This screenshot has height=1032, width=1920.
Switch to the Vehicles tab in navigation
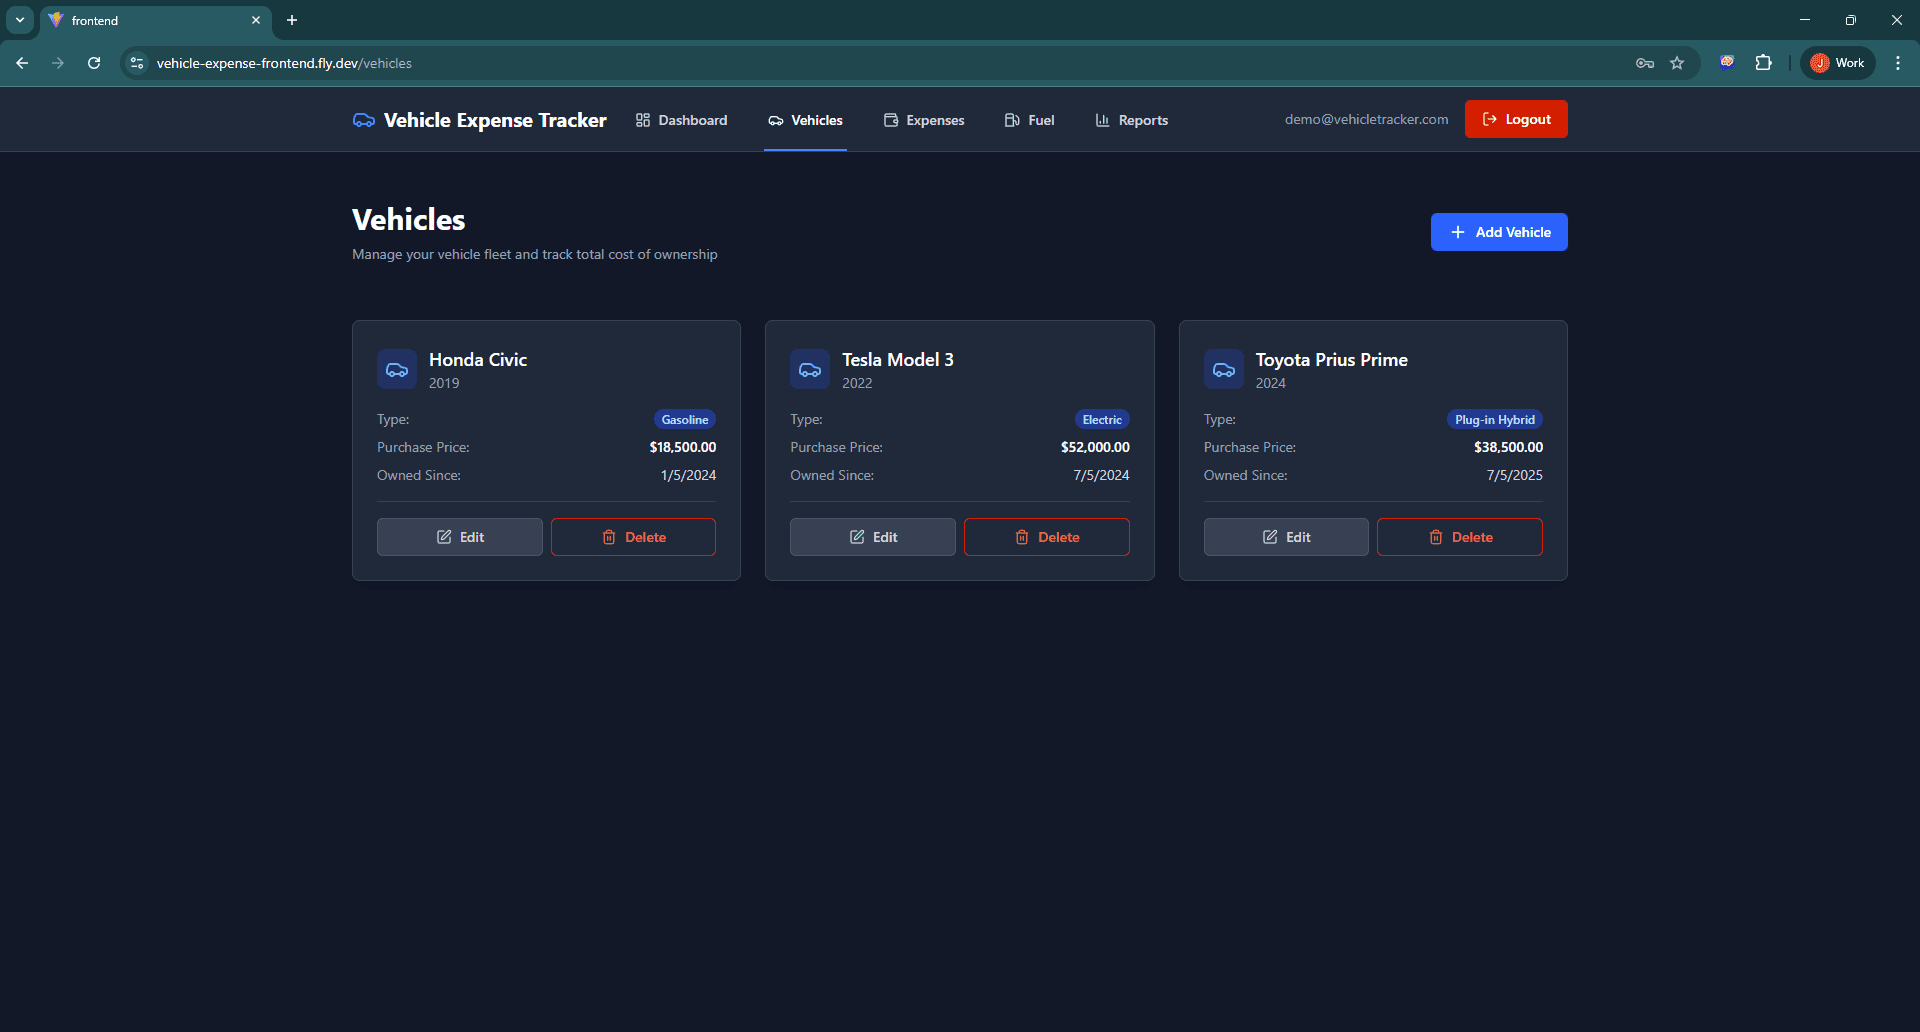click(805, 120)
